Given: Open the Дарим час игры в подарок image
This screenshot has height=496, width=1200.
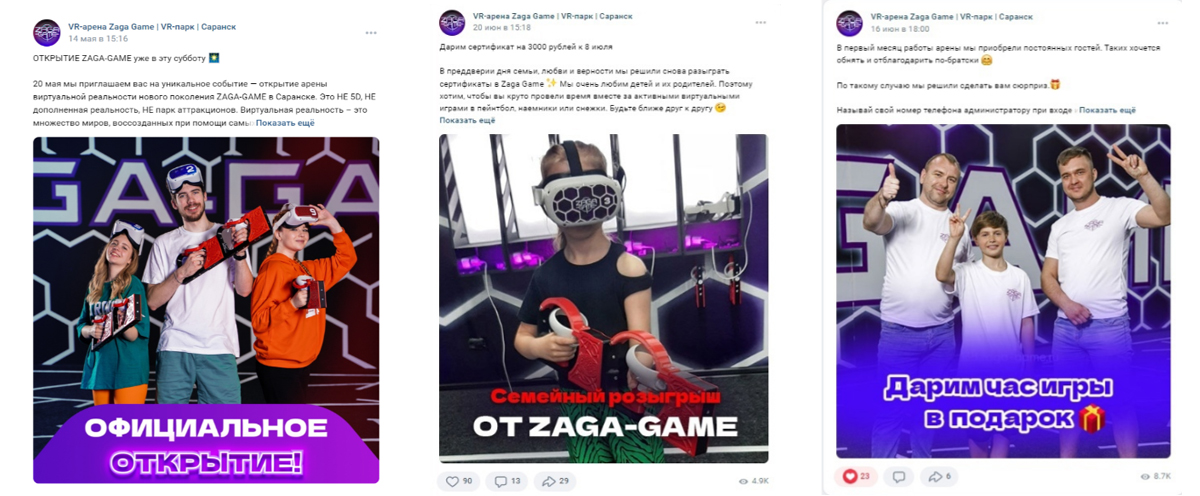Looking at the screenshot, I should point(1003,291).
